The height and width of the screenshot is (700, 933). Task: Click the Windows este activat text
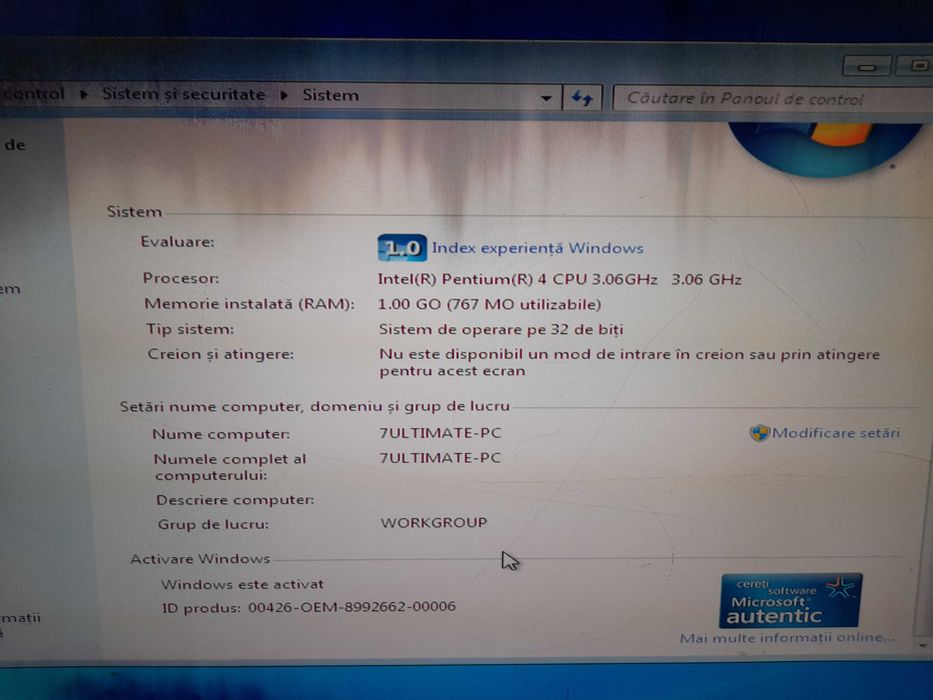[242, 585]
